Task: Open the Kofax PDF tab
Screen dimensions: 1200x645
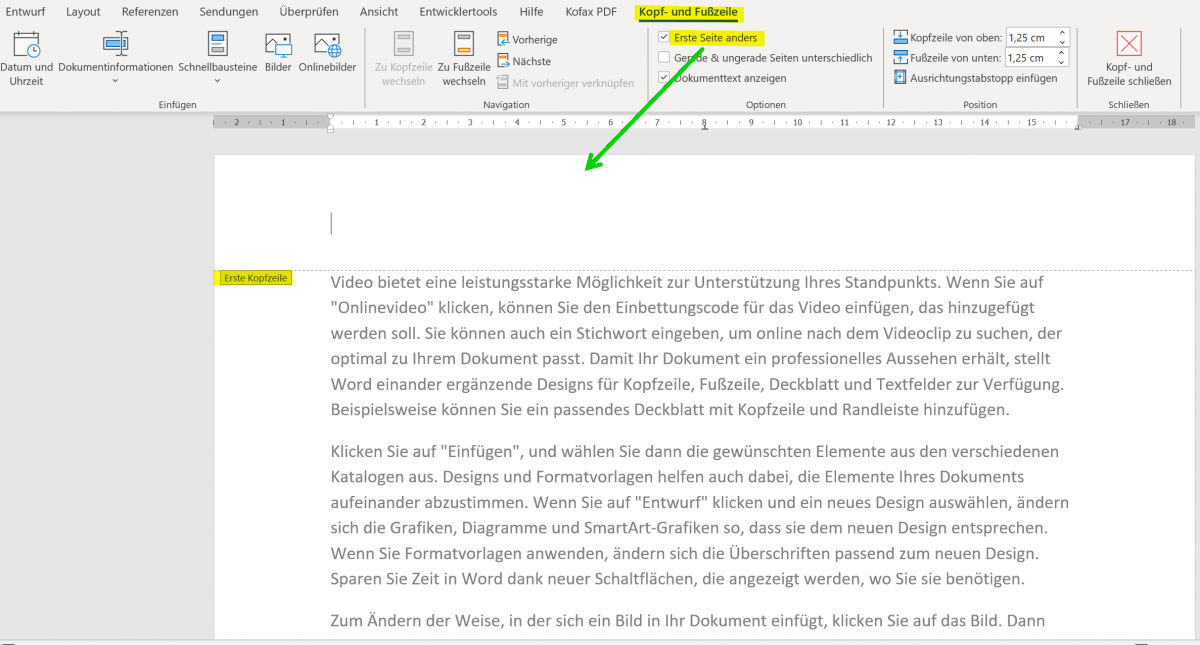Action: click(x=590, y=12)
